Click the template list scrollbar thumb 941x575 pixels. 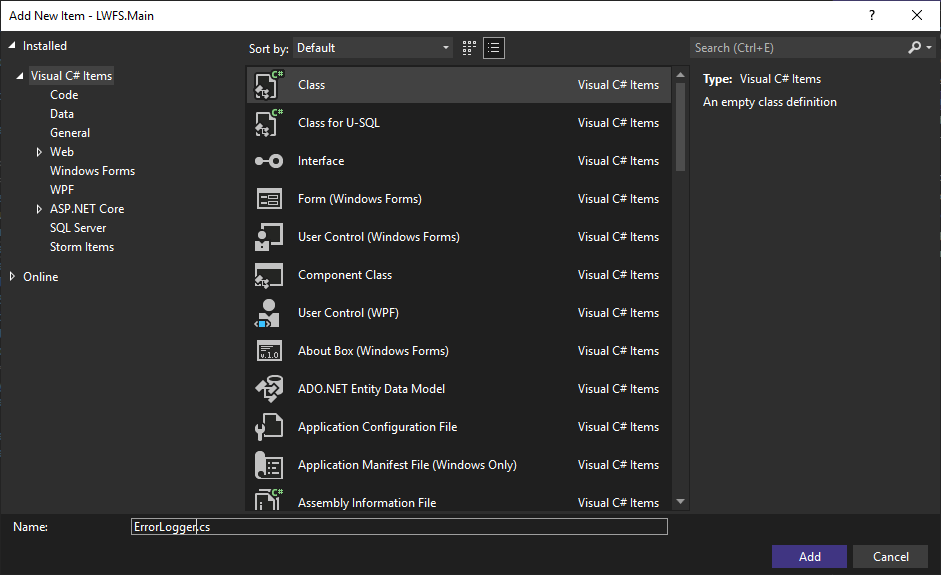pyautogui.click(x=680, y=127)
